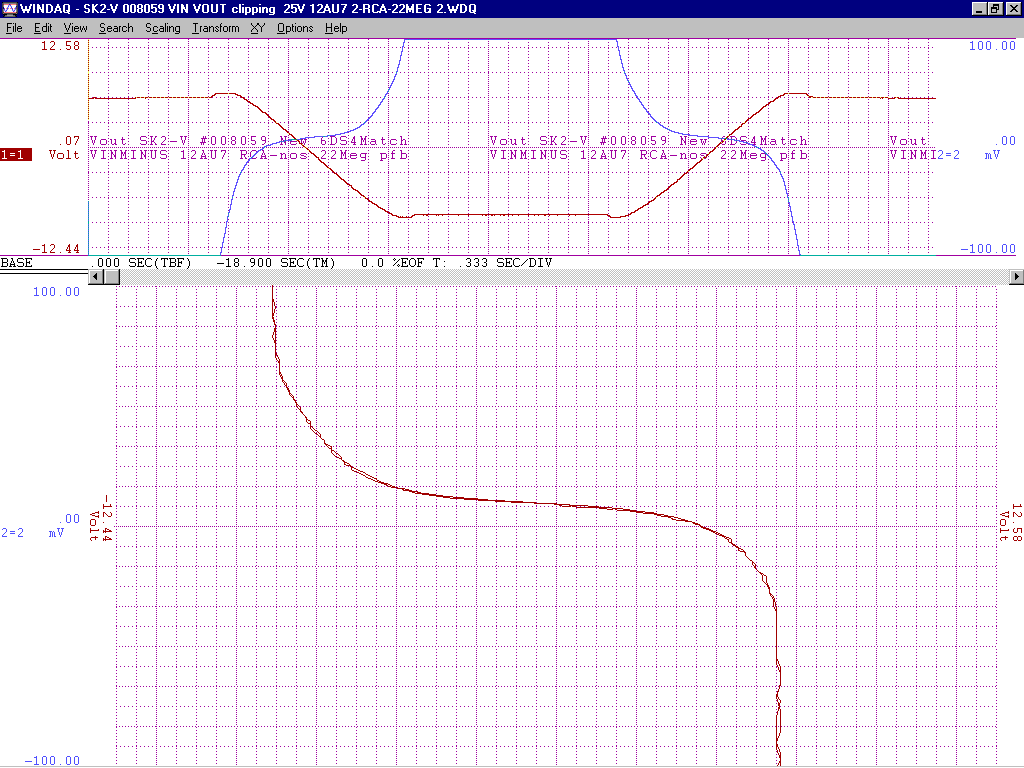Screen dimensions: 1024x768
Task: Click the WinDaq application icon in title bar
Action: [x=10, y=9]
